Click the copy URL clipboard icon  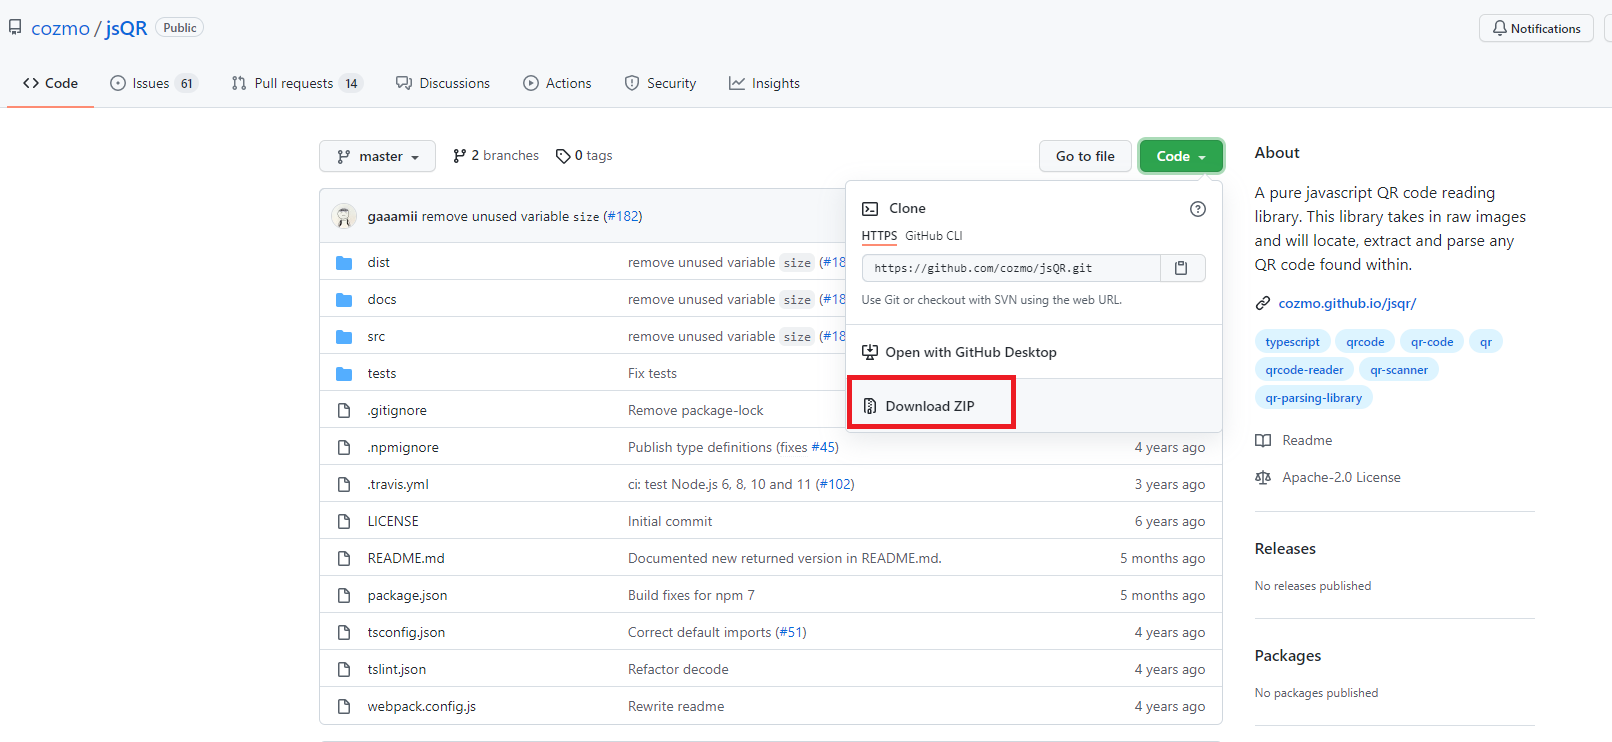(x=1181, y=268)
